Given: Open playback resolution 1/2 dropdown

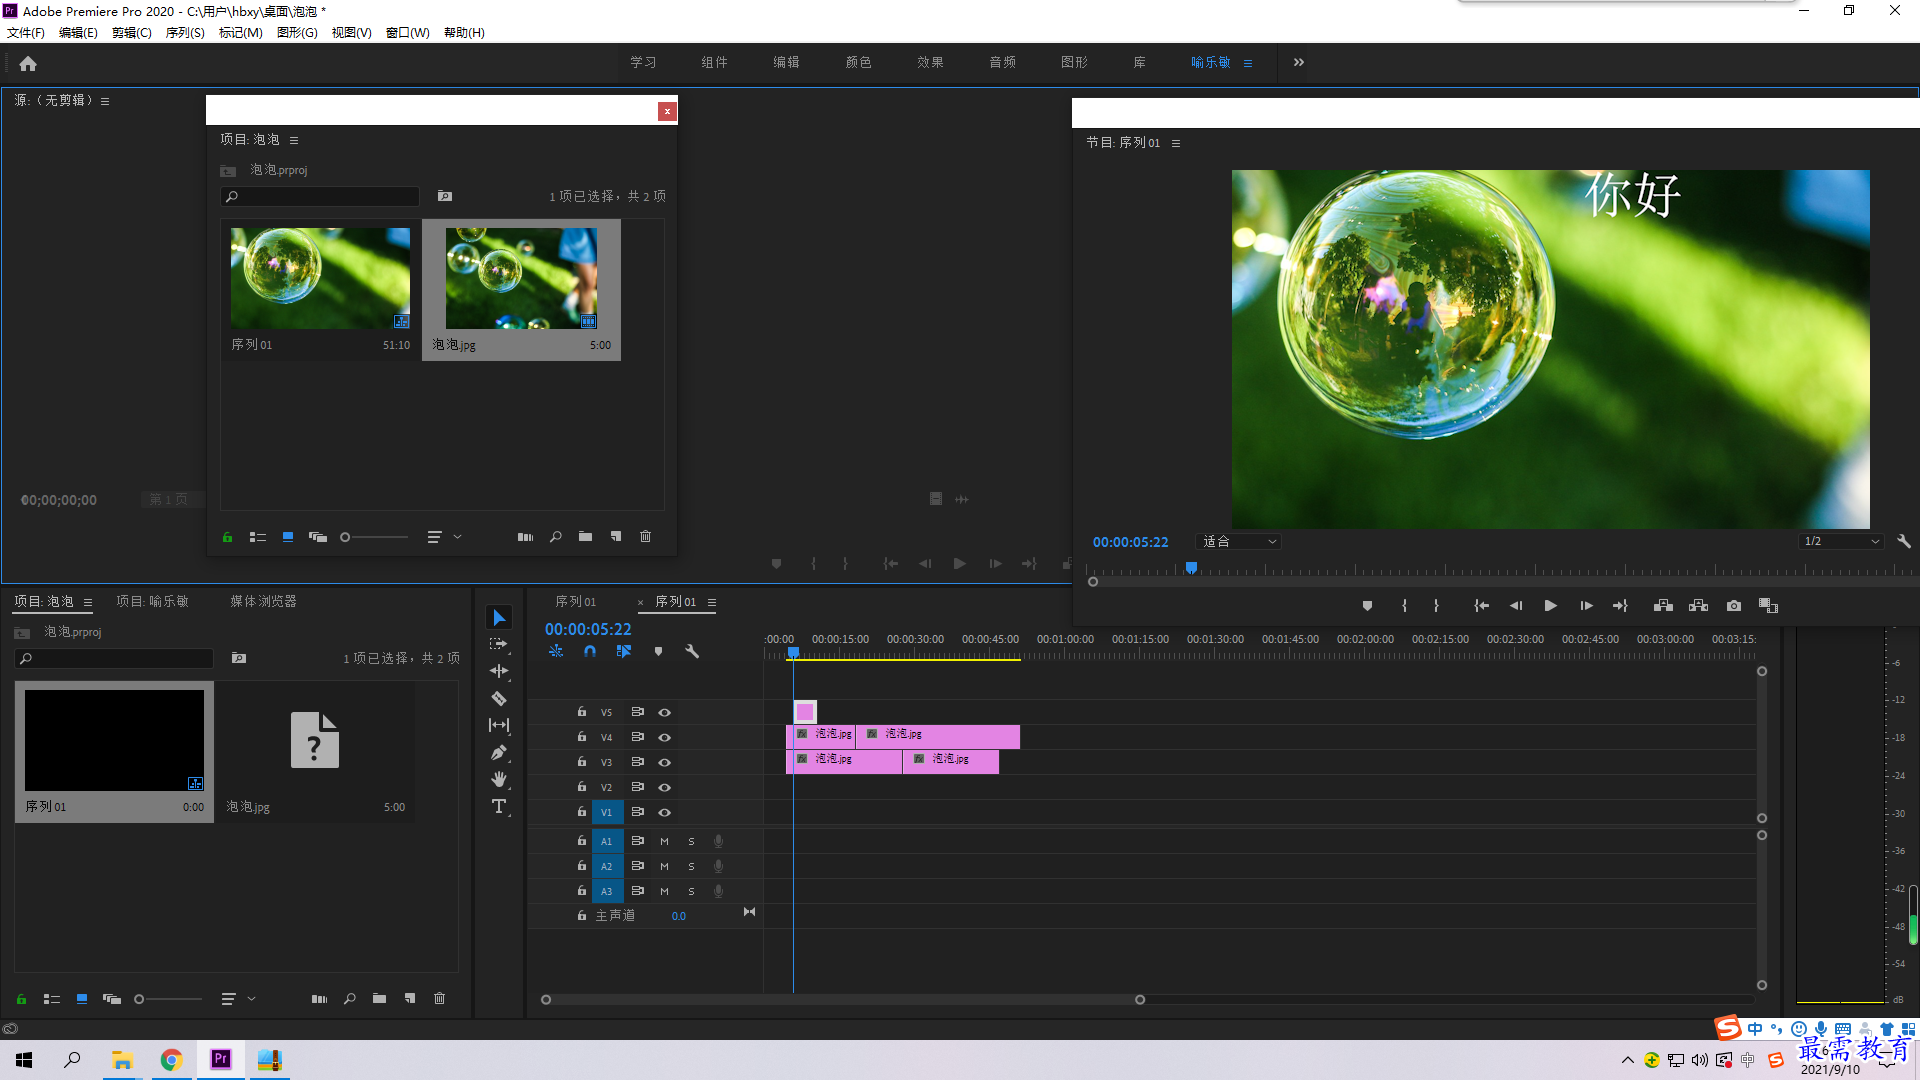Looking at the screenshot, I should point(1840,541).
